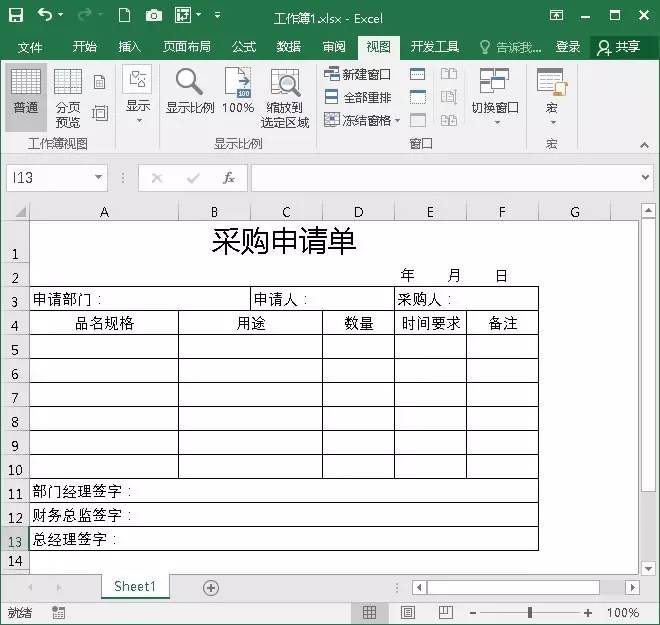This screenshot has height=625, width=660.
Task: Switch to Data (数据) tab
Action: point(289,47)
